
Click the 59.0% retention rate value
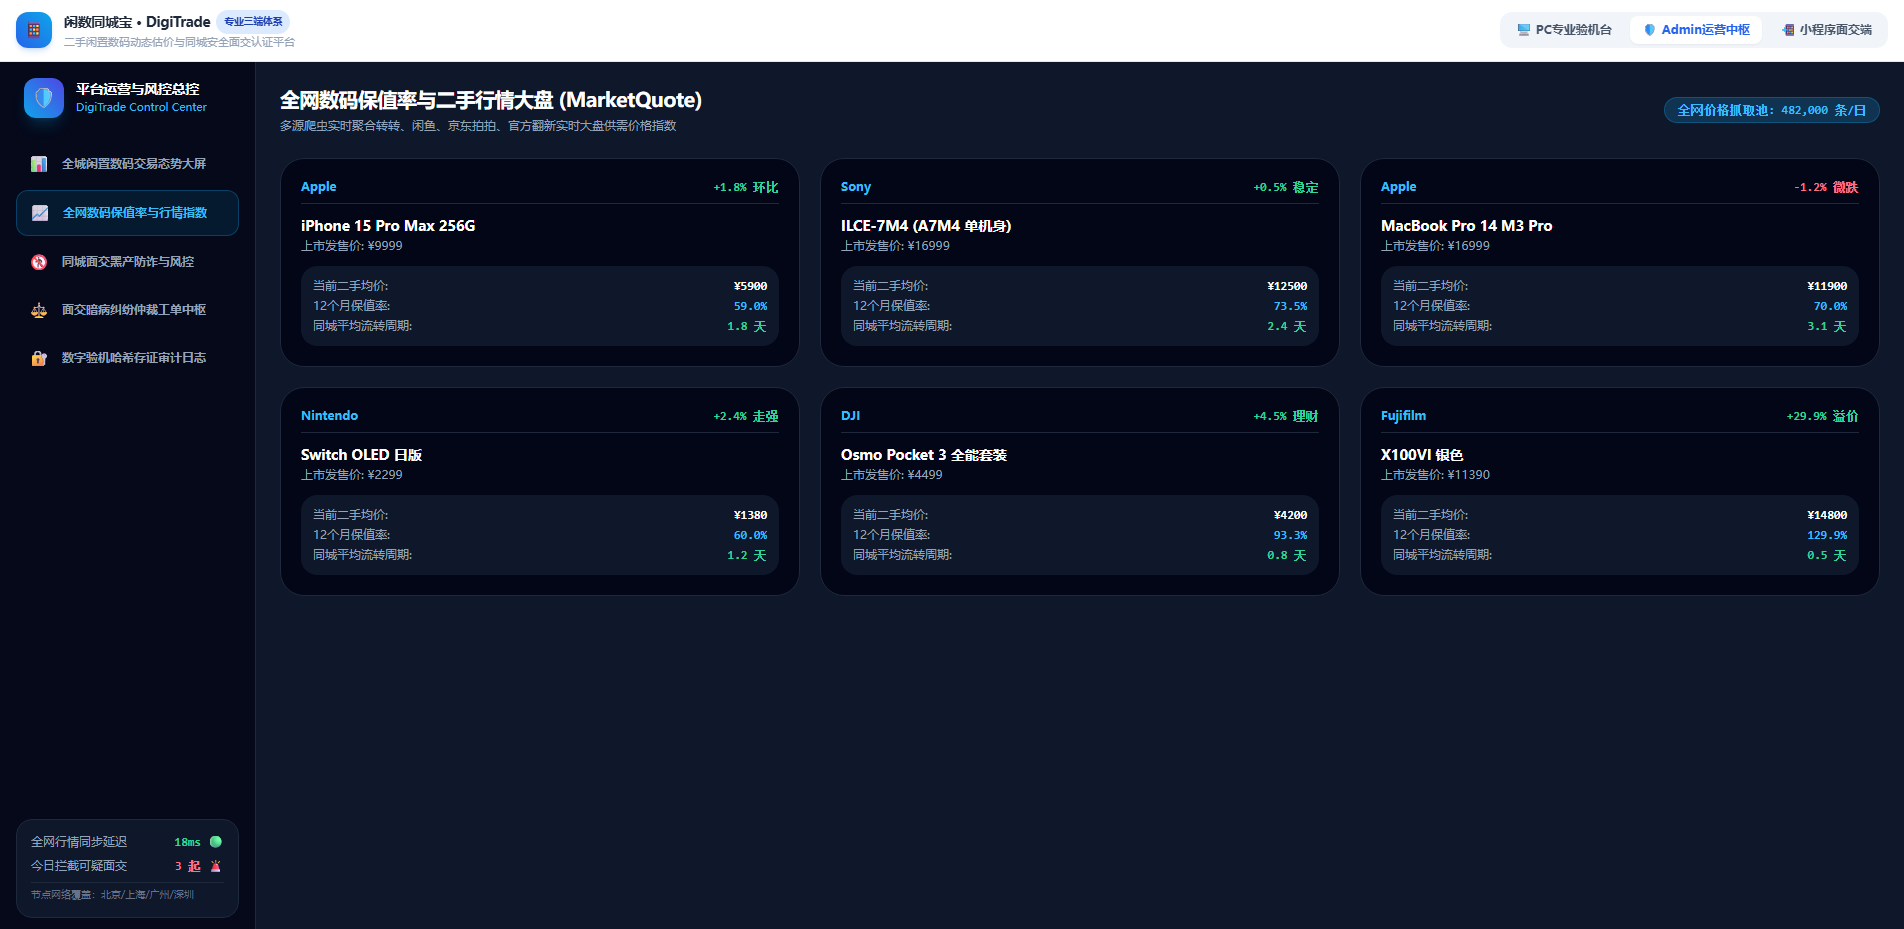point(750,306)
